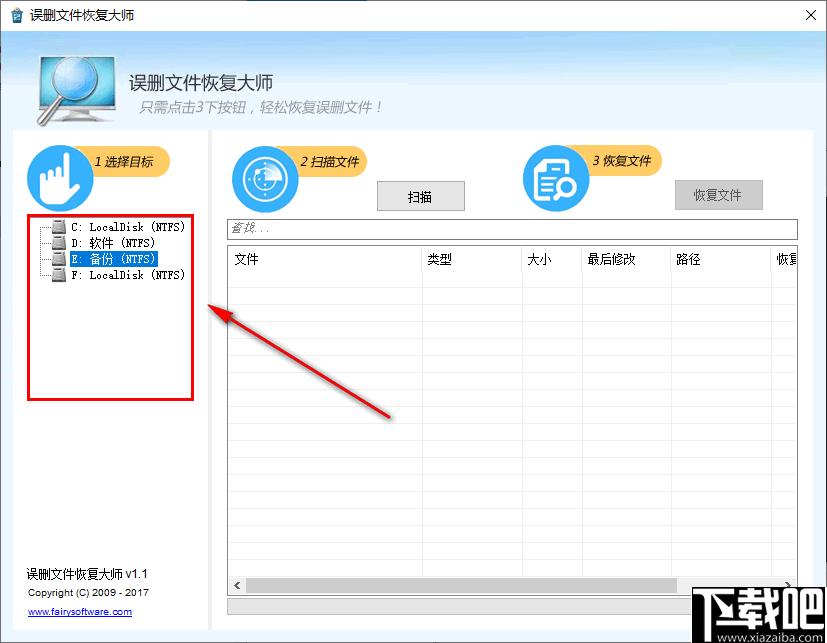Select E: 备份 (NTFS) drive
Image resolution: width=827 pixels, height=643 pixels.
point(113,259)
